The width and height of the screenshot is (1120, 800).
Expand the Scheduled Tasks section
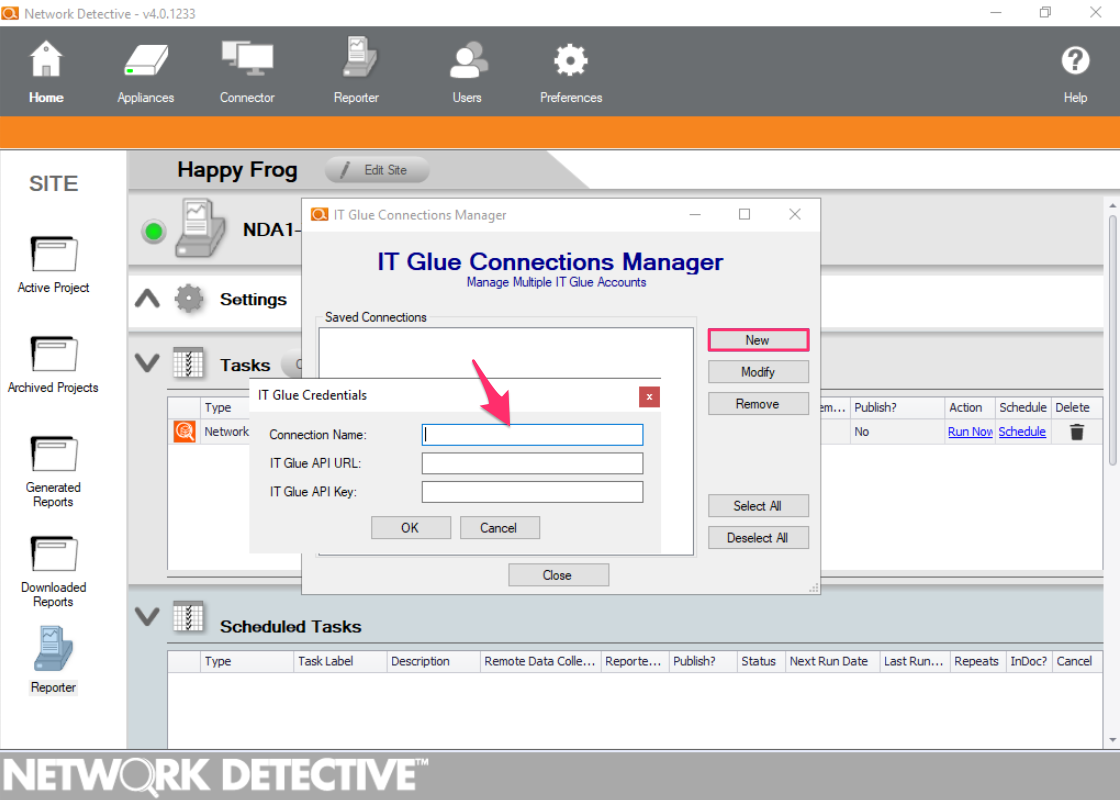(146, 618)
